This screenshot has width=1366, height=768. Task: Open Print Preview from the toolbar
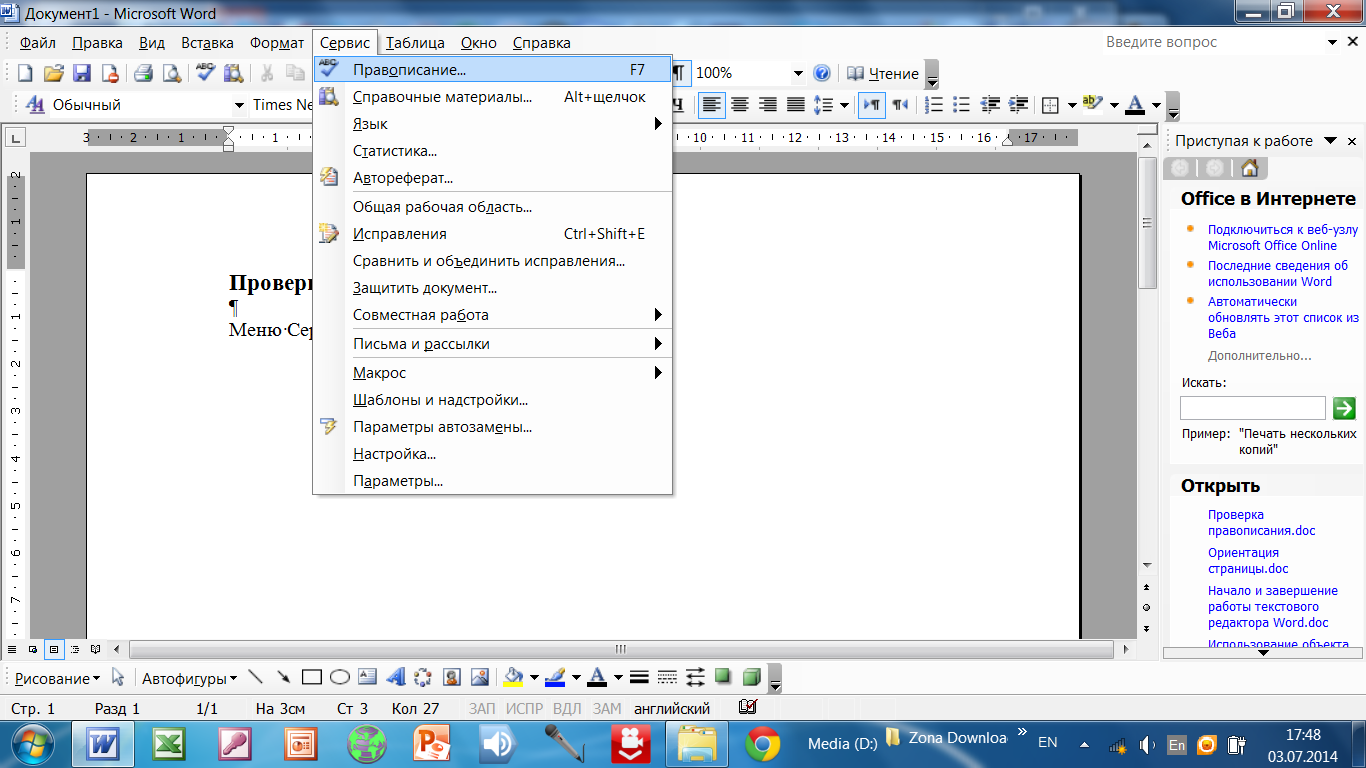[172, 73]
